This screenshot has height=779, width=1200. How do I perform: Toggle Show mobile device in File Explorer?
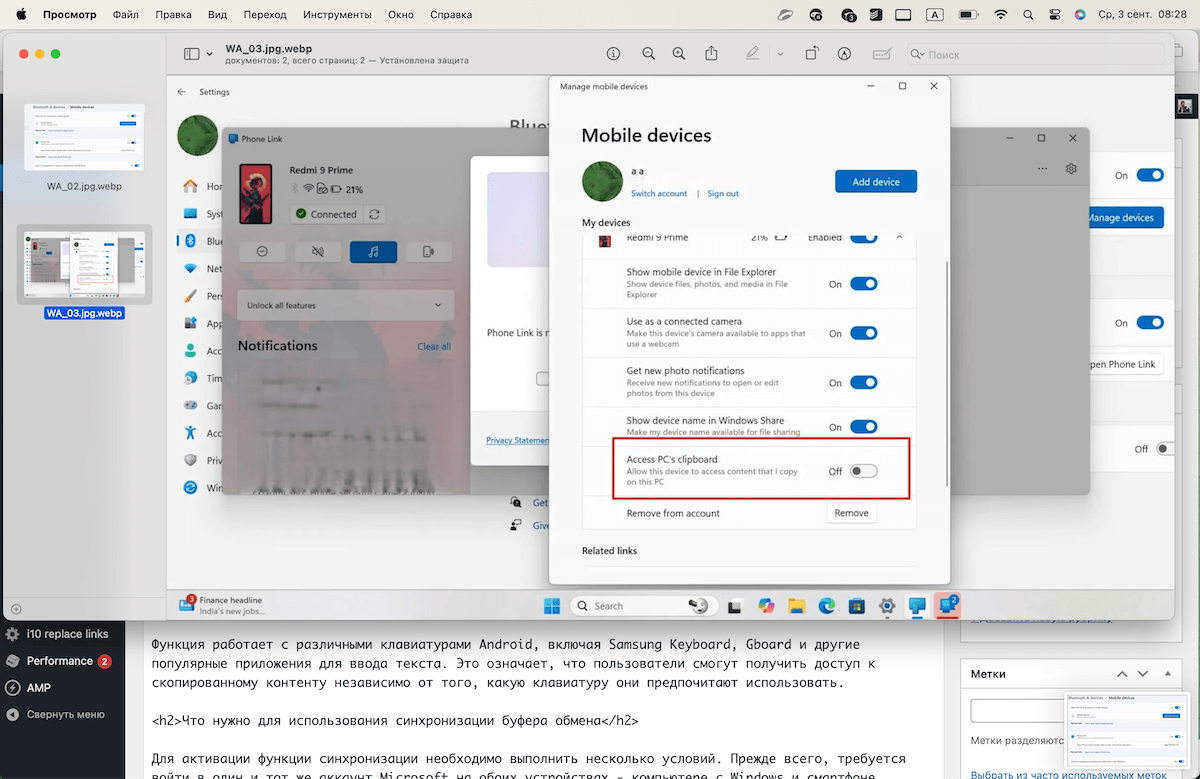point(864,284)
